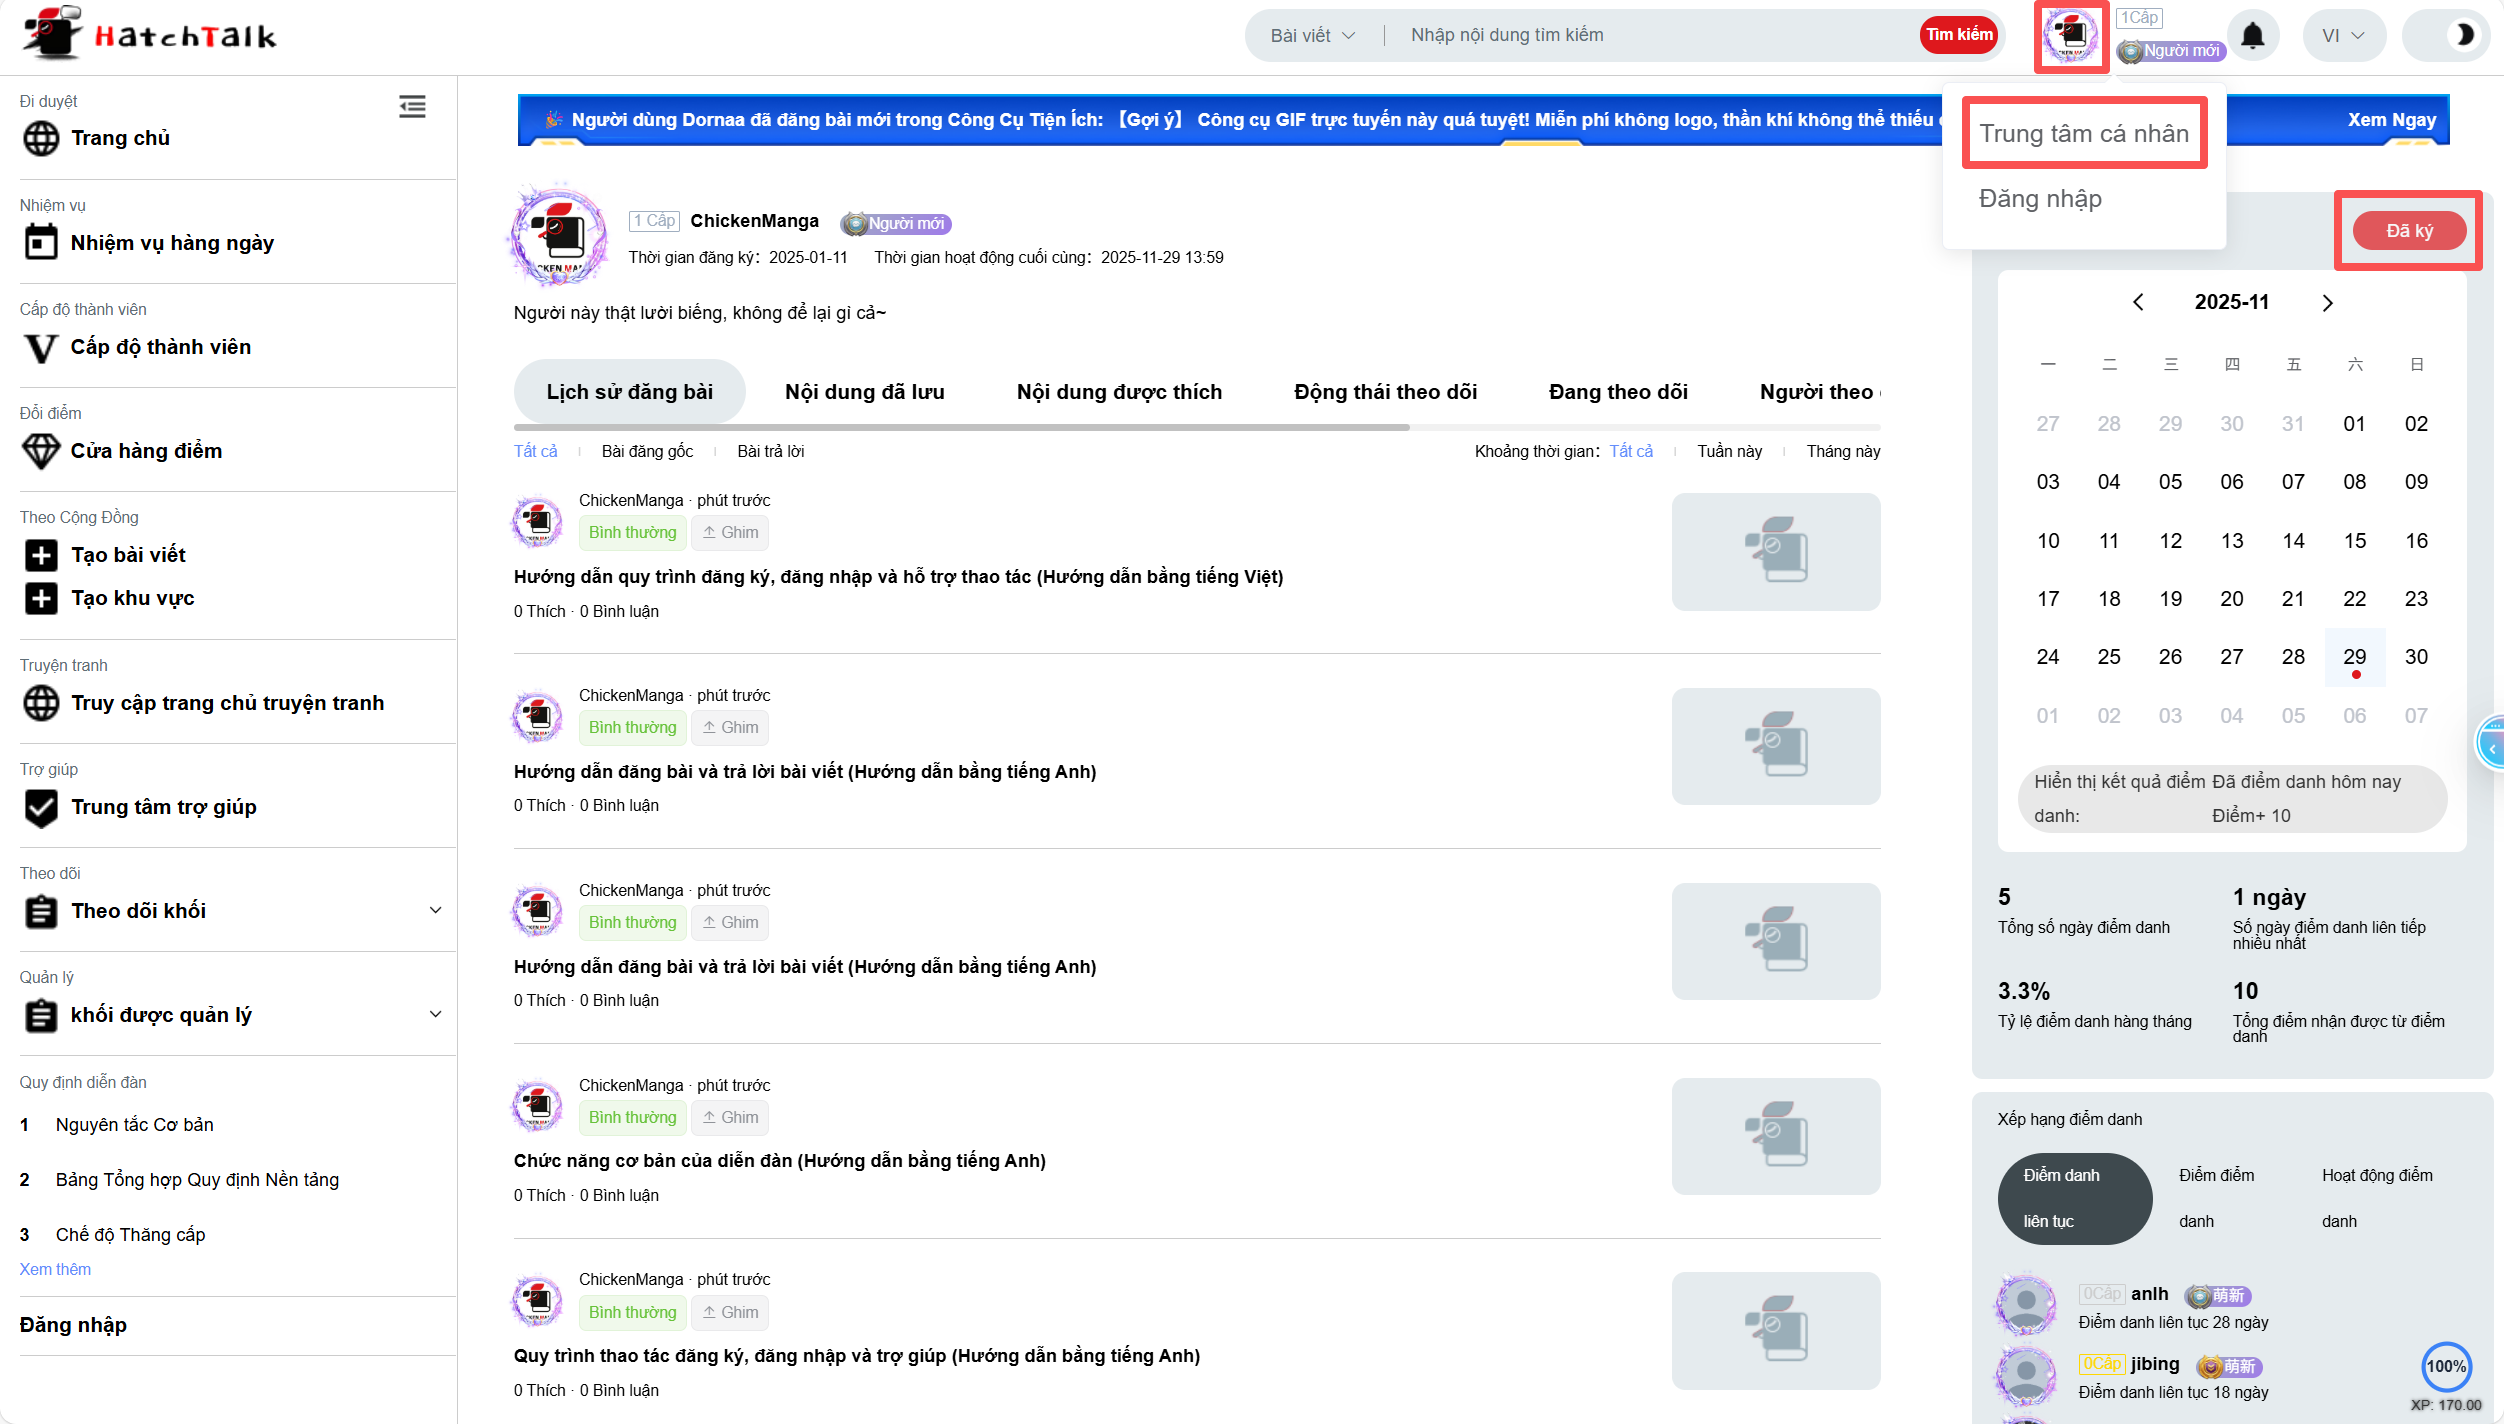This screenshot has height=1424, width=2504.
Task: Click the diamond icon for Cửa hàng điểm
Action: click(x=41, y=451)
